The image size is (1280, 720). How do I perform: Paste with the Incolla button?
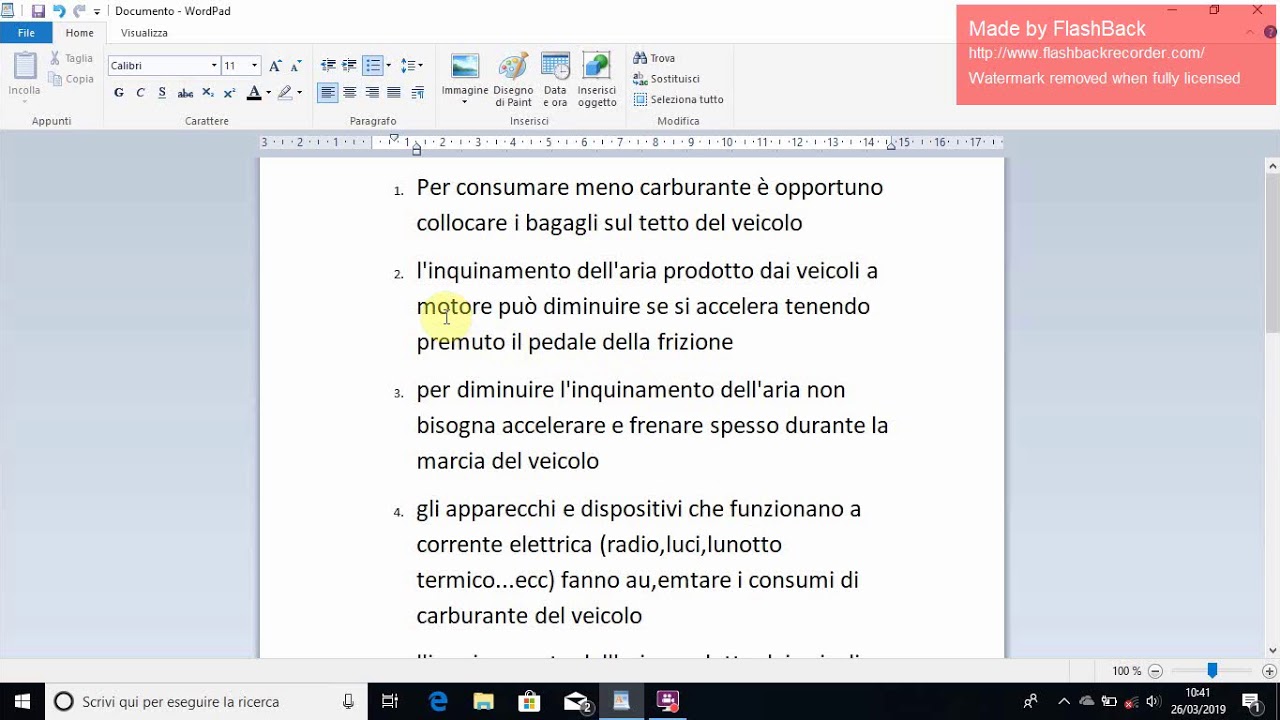pos(24,67)
